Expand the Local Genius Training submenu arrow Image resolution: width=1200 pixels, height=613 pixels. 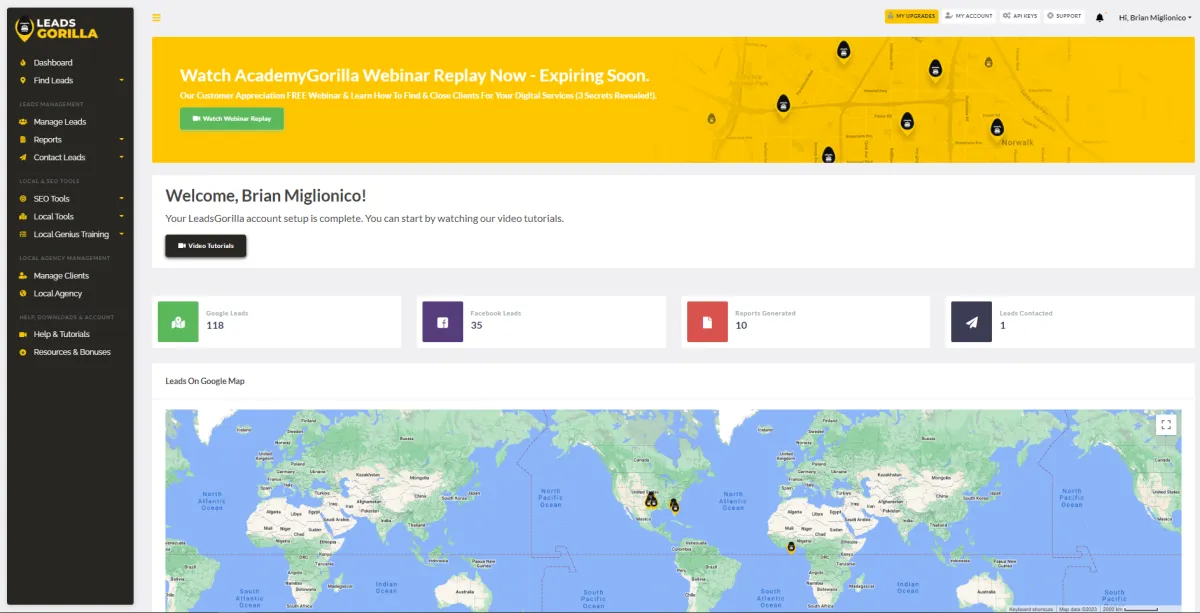[122, 235]
